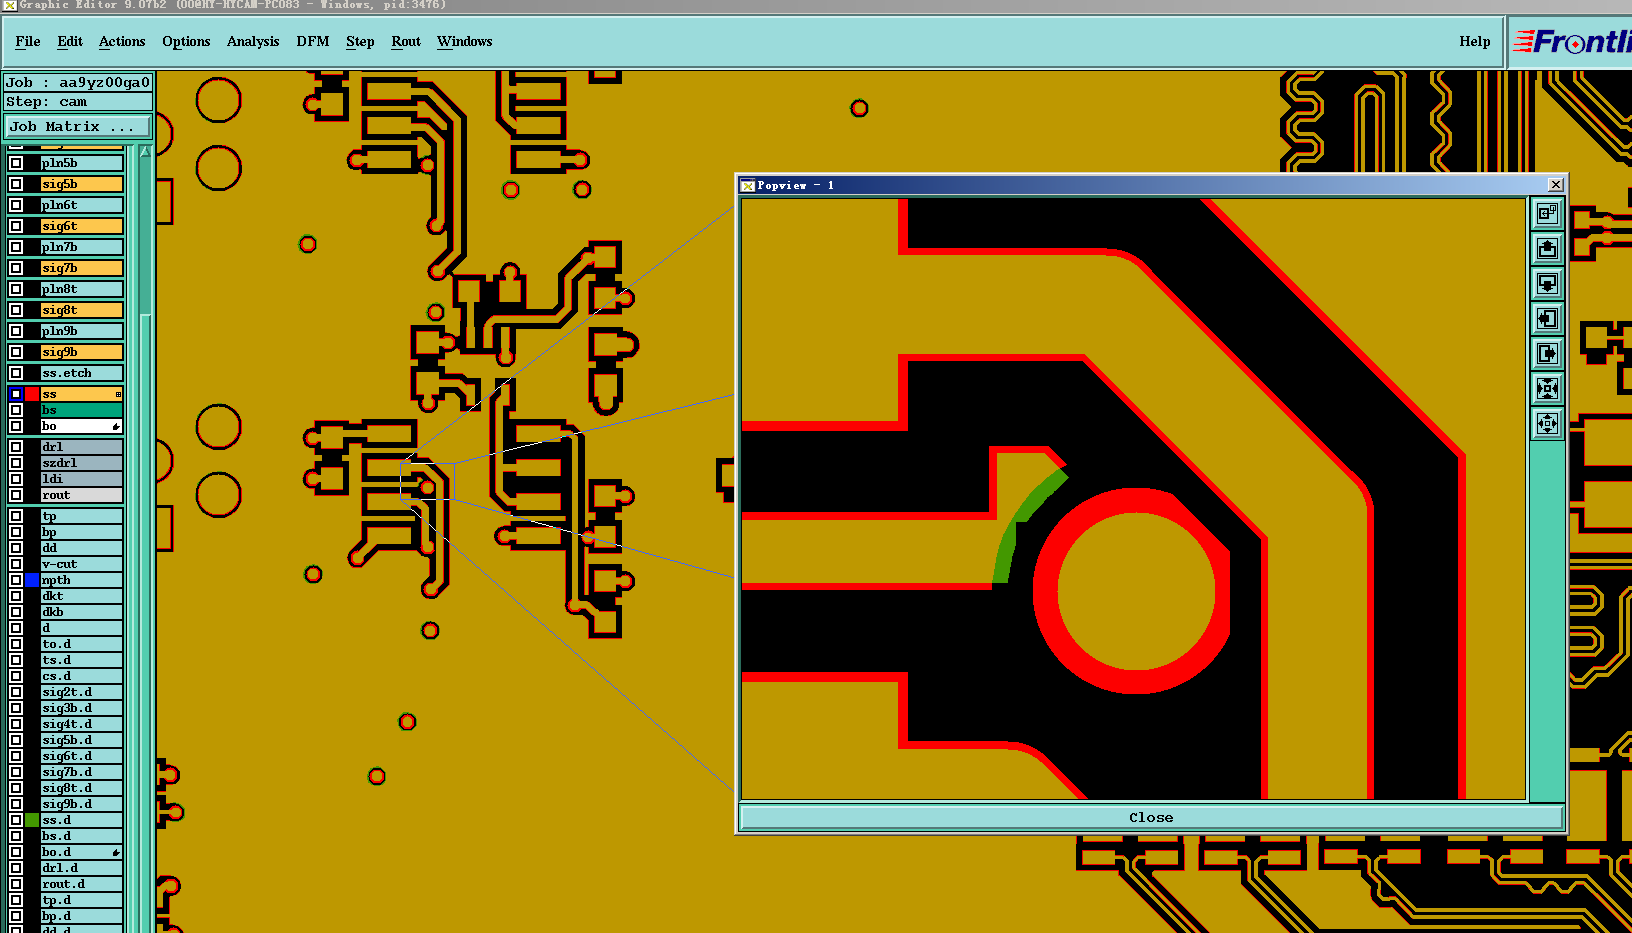Enable the drl layer checkbox
1632x933 pixels.
pos(16,447)
